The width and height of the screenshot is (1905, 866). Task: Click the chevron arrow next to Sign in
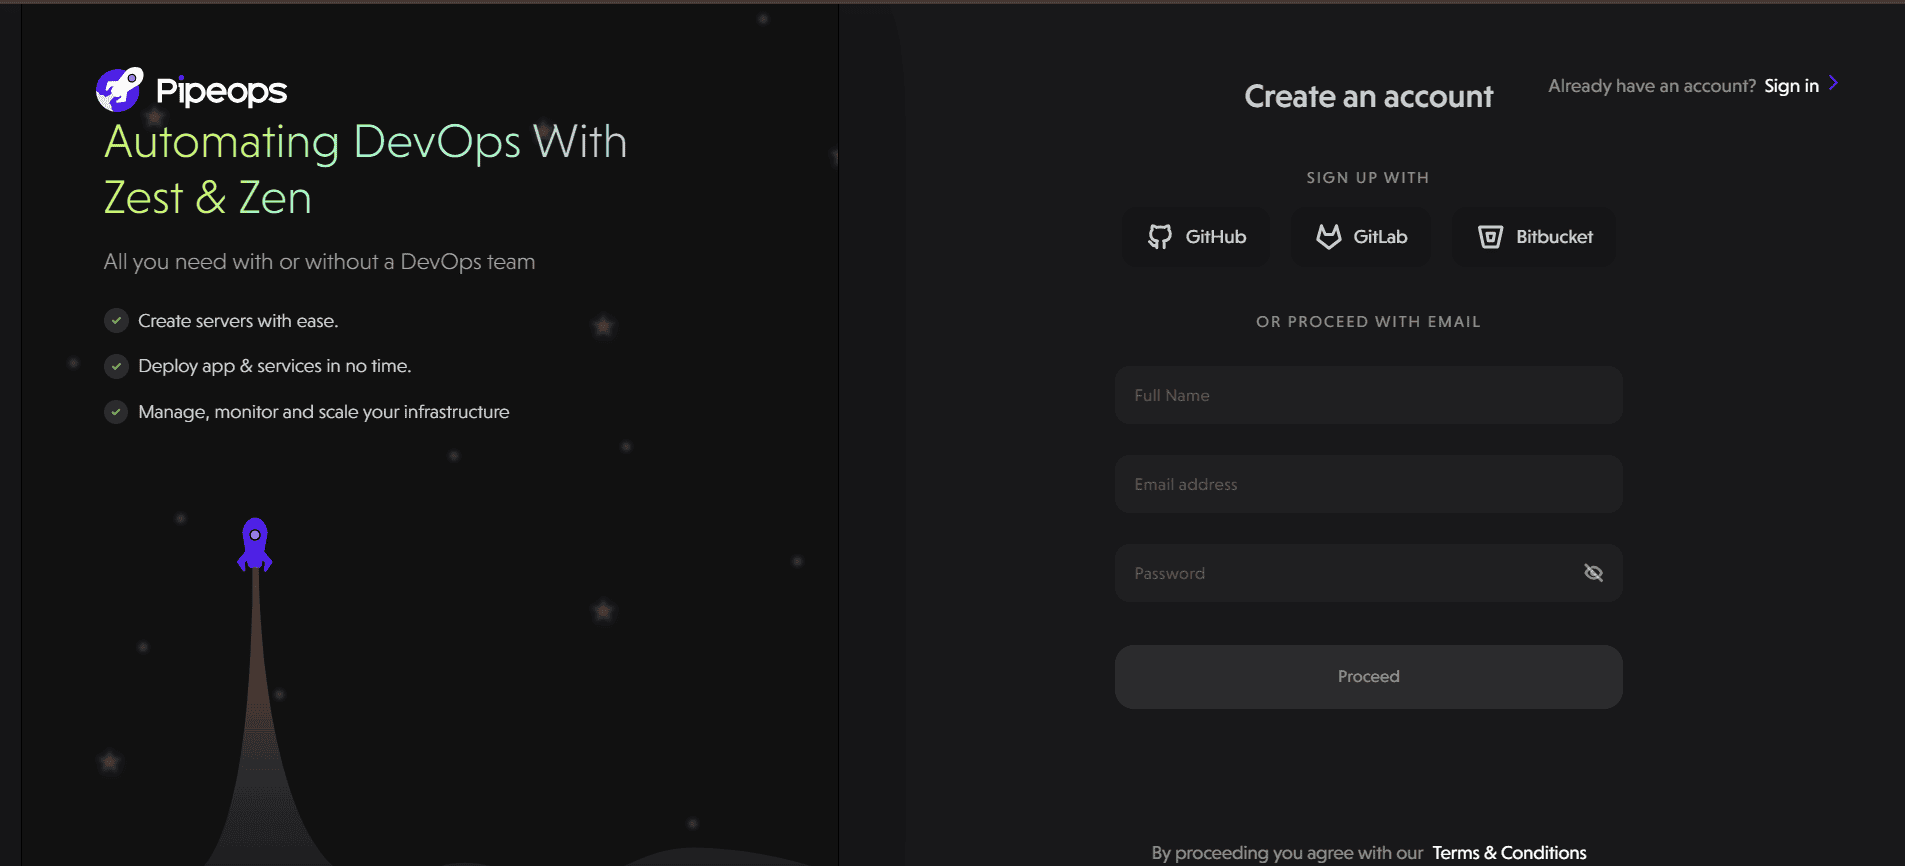pyautogui.click(x=1833, y=83)
